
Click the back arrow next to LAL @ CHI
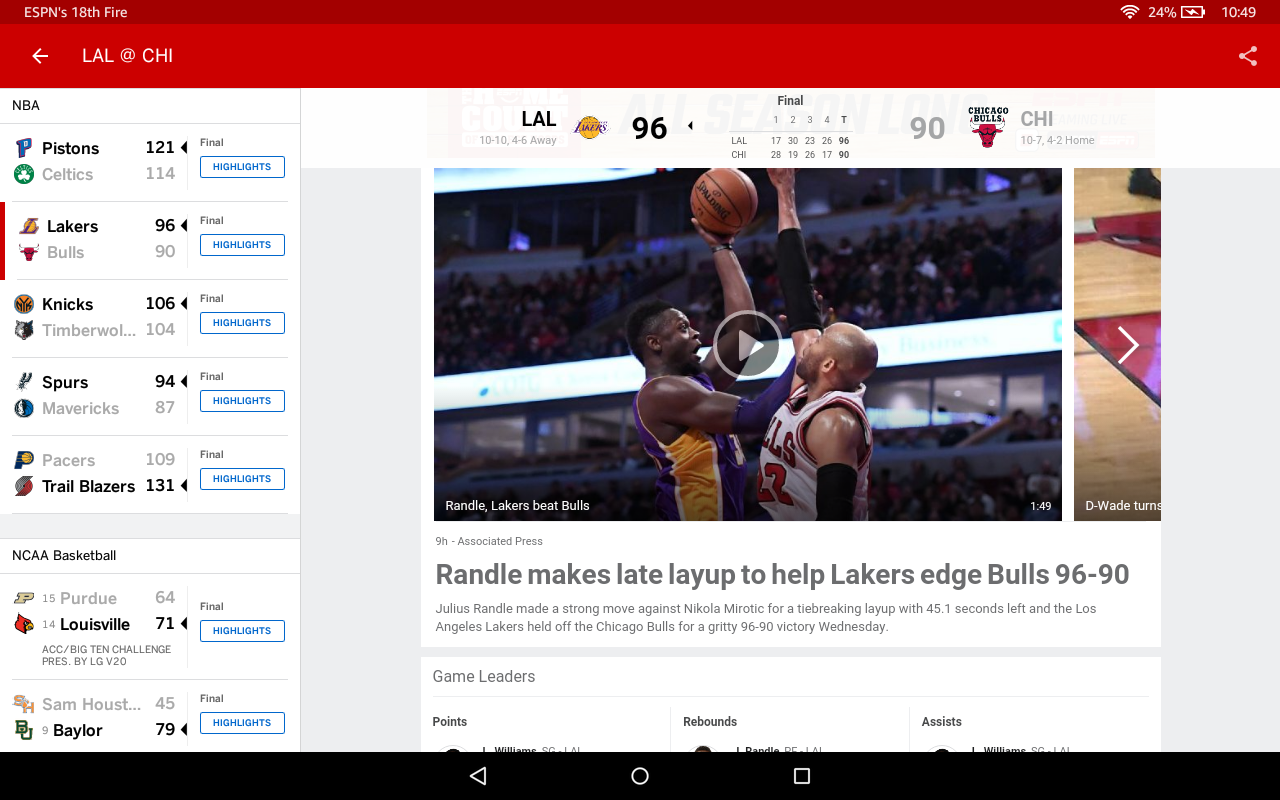click(39, 56)
